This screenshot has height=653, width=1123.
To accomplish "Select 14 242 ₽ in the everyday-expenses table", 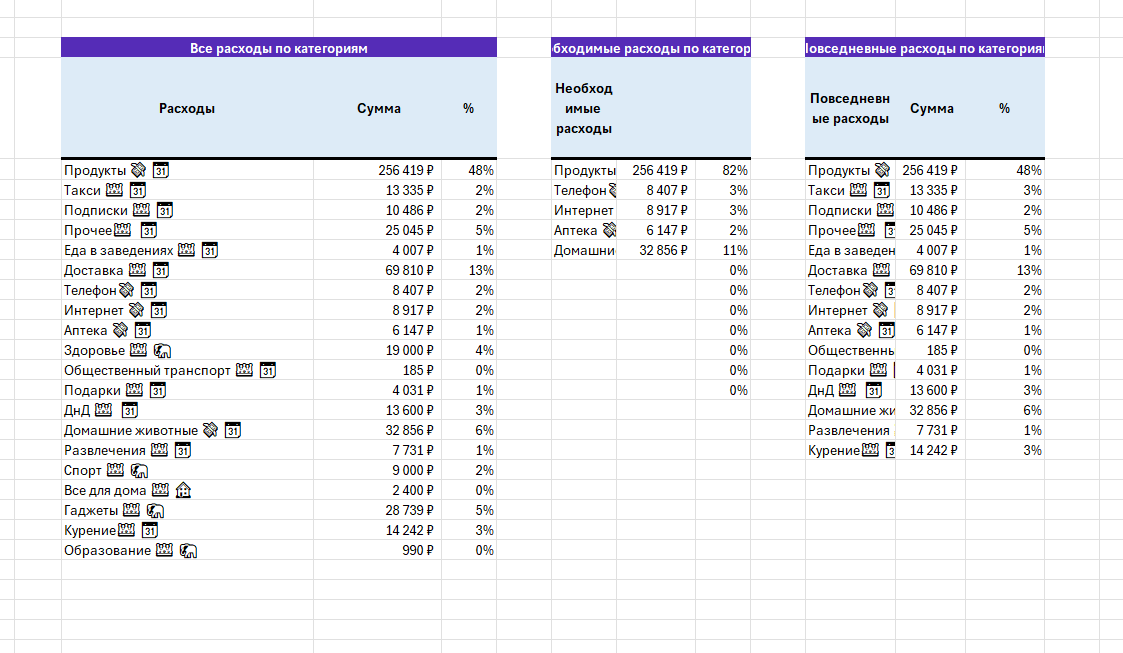I will (x=929, y=450).
